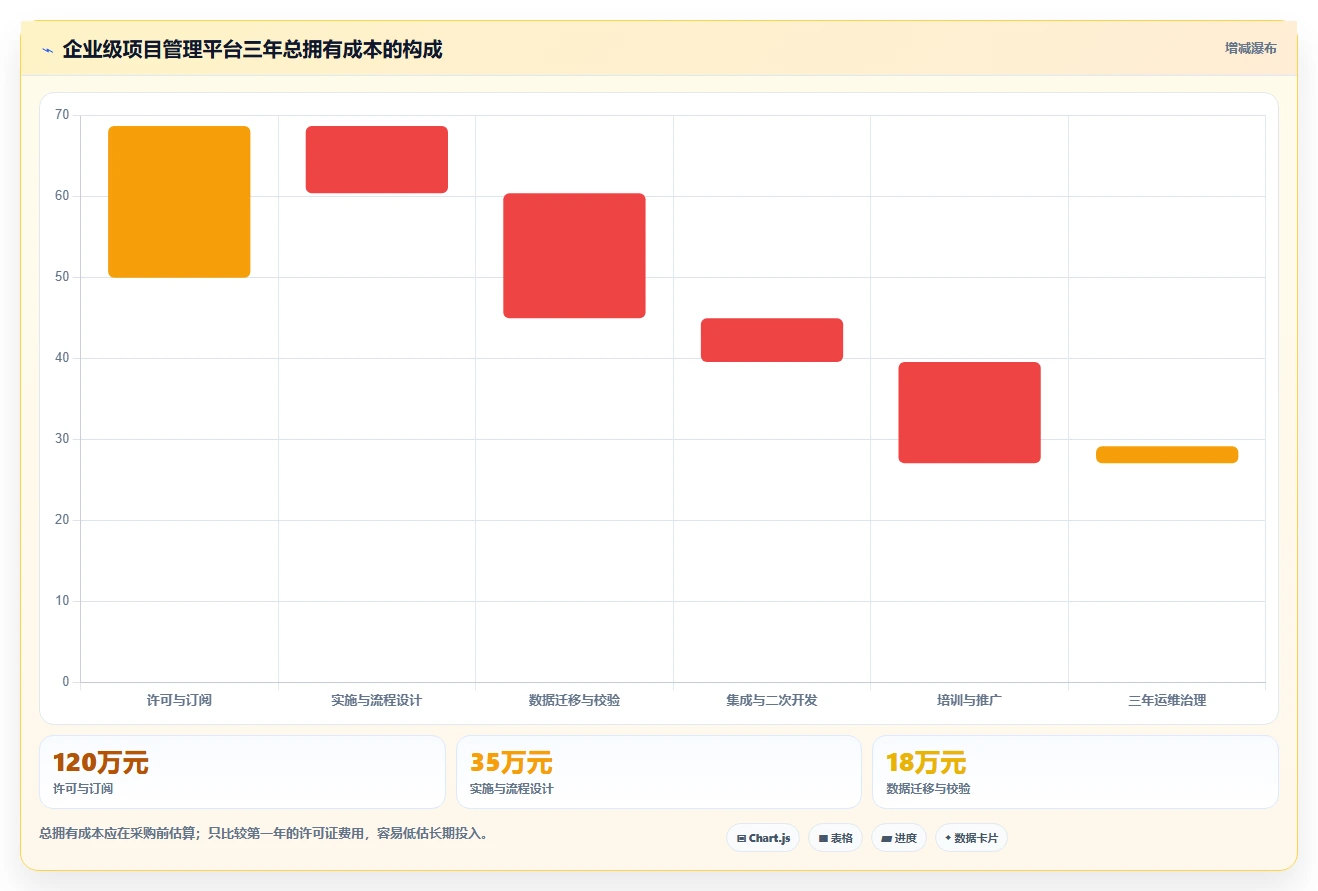Click the red 培训与推广 waterfall bar

point(969,413)
